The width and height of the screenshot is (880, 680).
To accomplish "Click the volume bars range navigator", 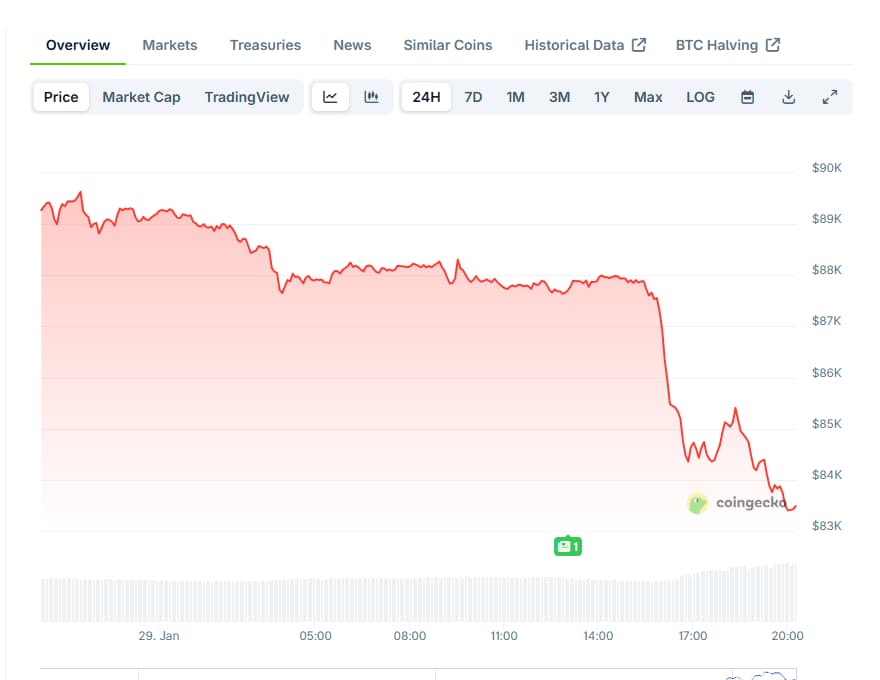I will tap(418, 598).
